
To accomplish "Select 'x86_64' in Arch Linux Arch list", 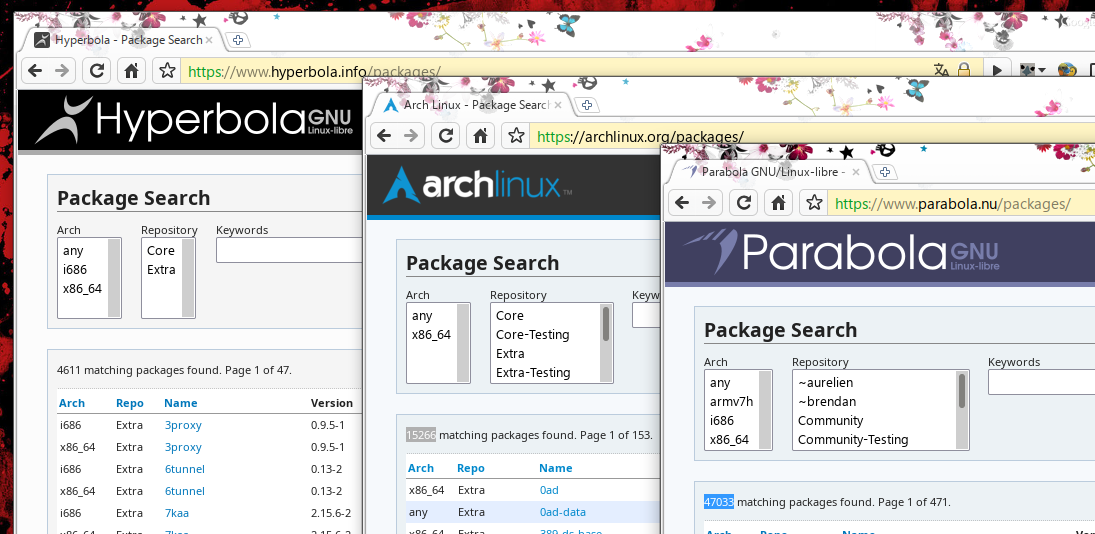I will [432, 334].
